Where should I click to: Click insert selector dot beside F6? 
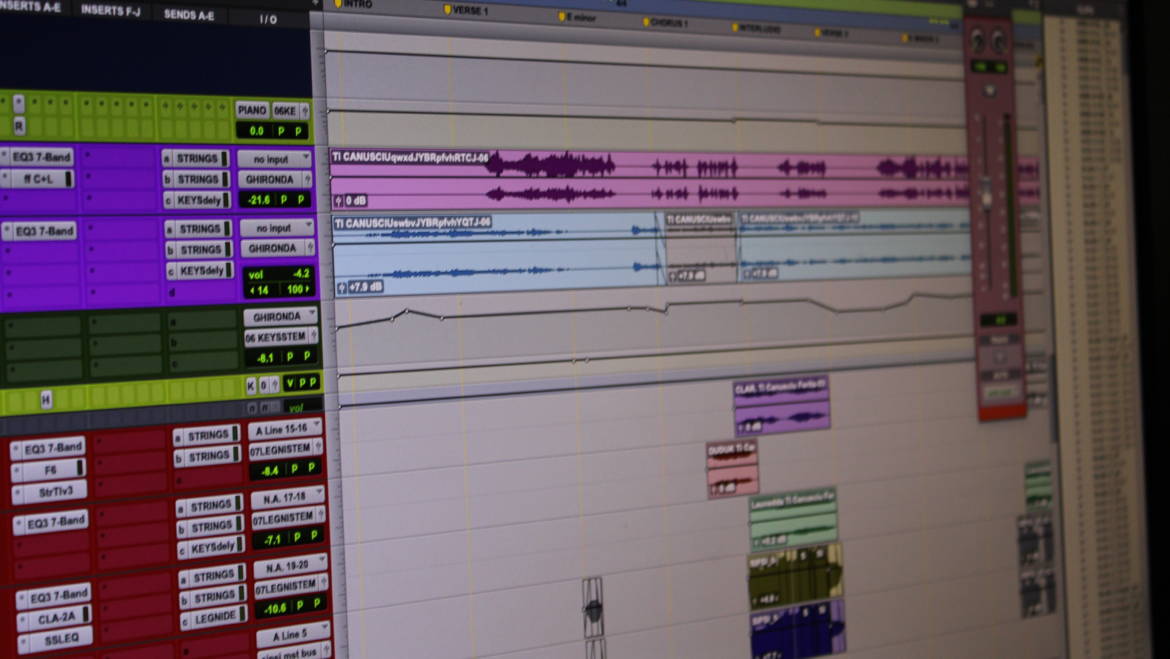pyautogui.click(x=16, y=472)
